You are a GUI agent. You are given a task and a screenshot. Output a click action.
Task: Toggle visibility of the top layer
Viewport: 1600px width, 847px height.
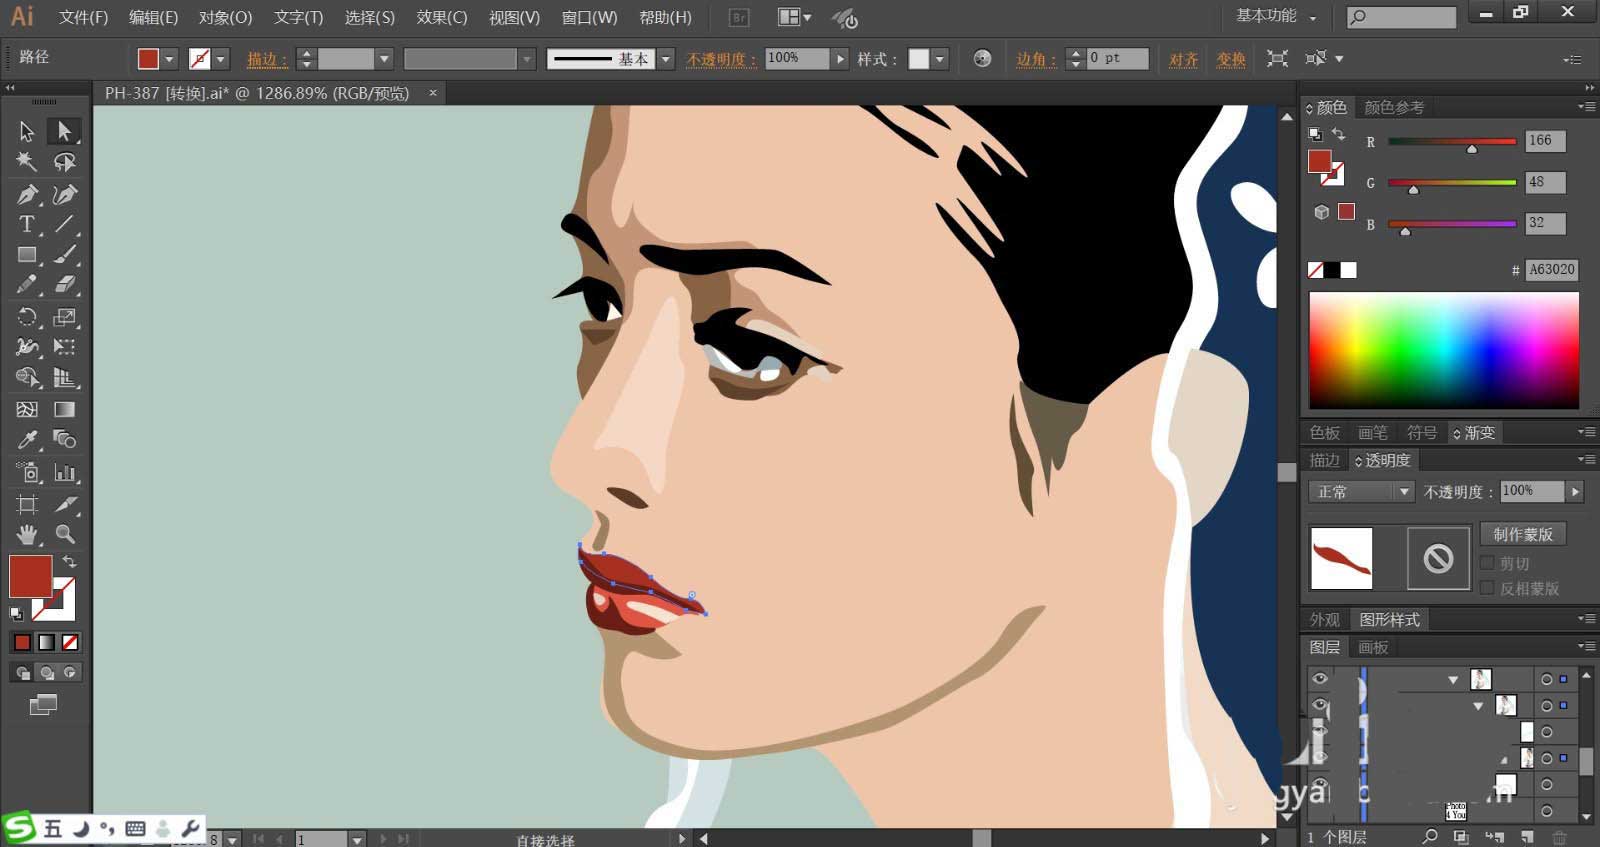[1320, 679]
